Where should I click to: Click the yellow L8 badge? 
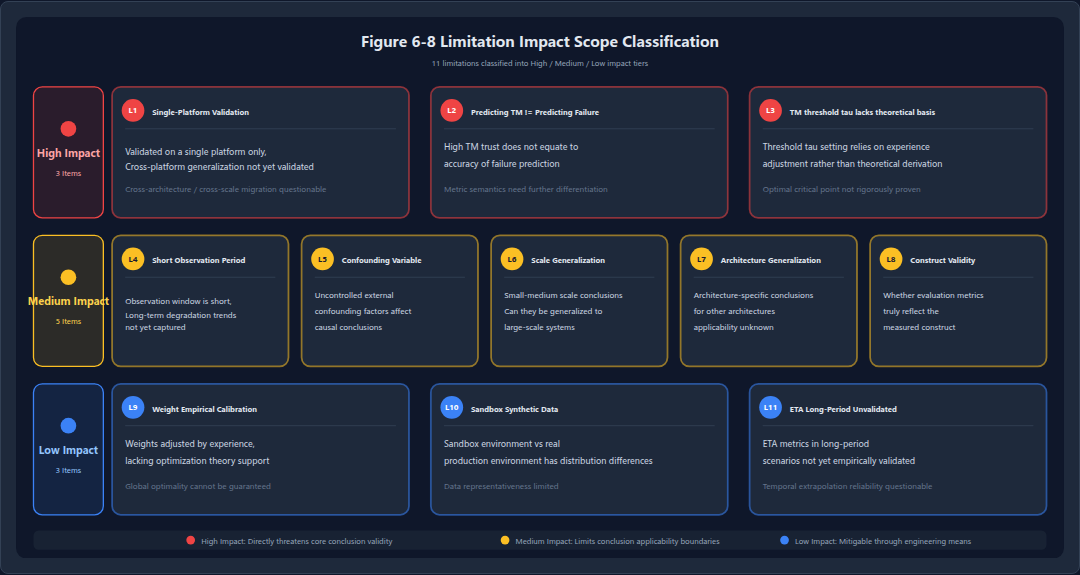click(891, 260)
